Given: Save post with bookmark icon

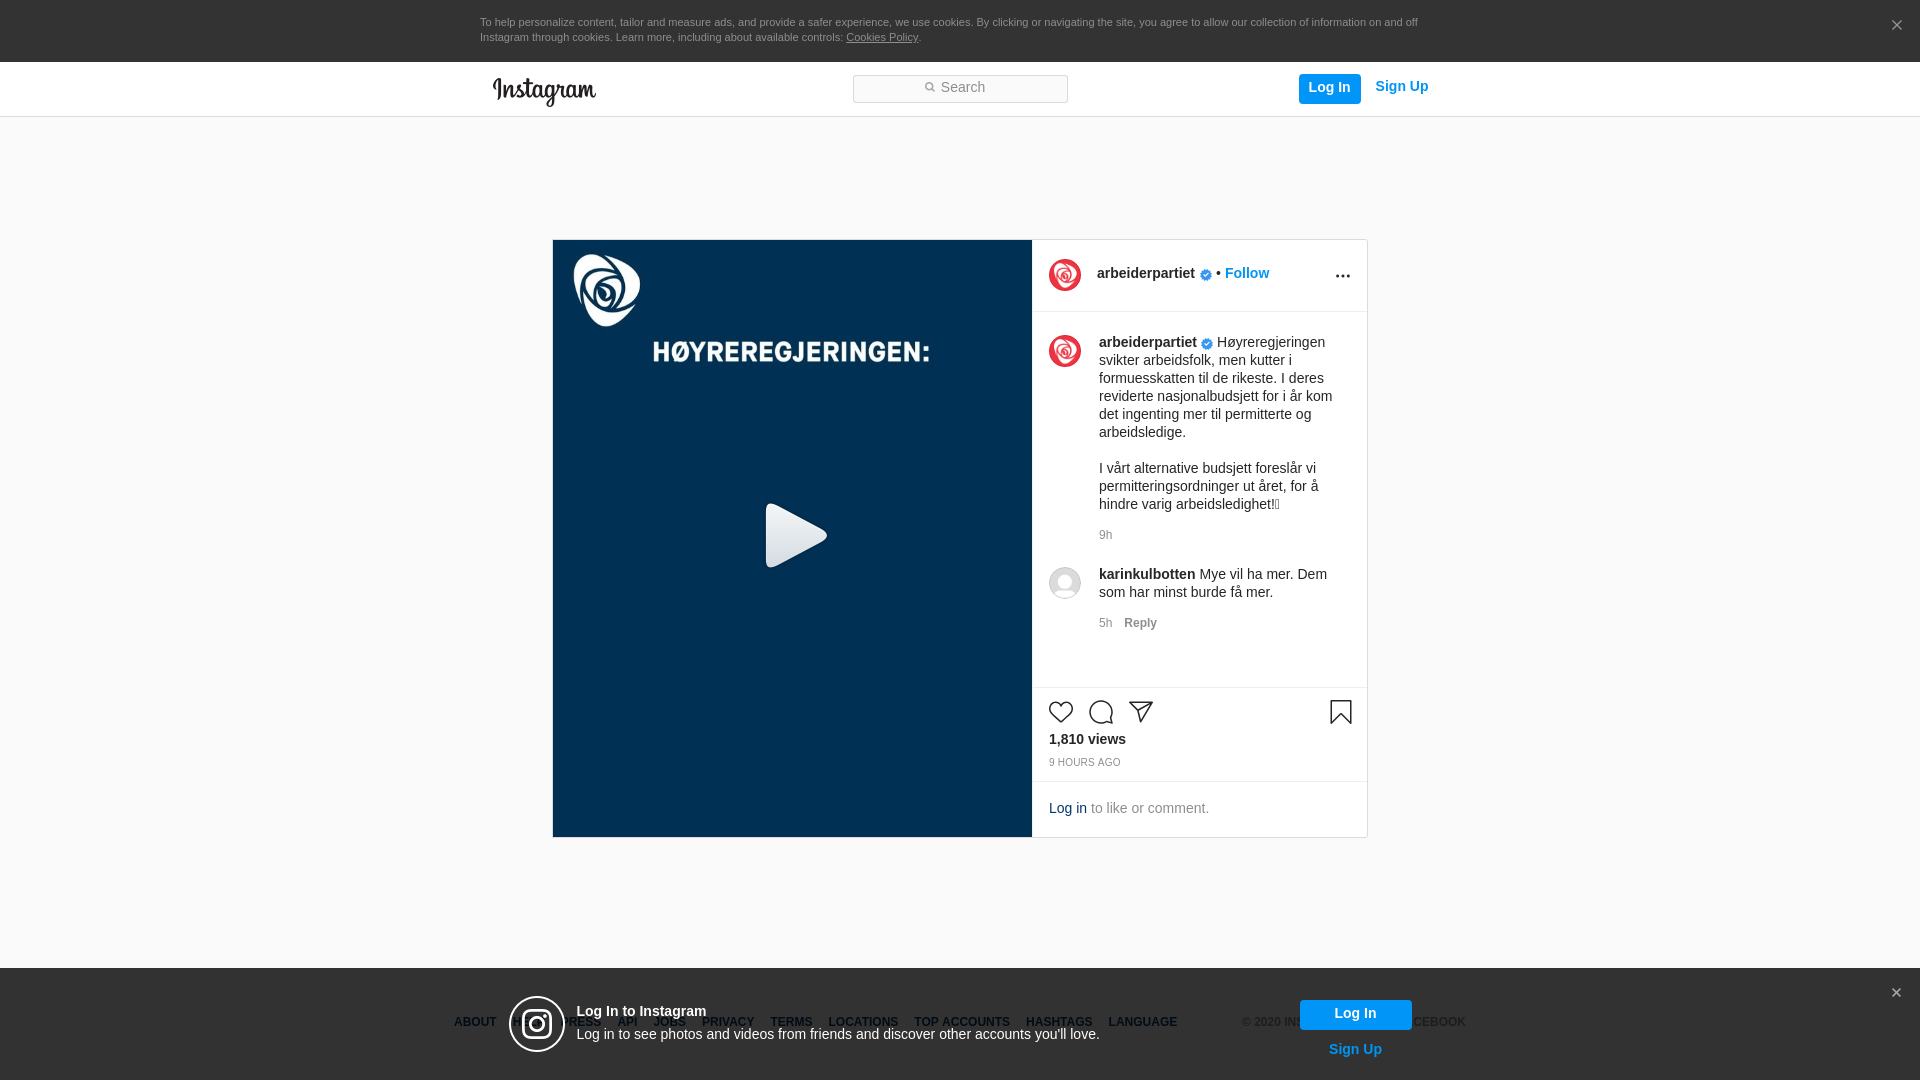Looking at the screenshot, I should tap(1341, 712).
